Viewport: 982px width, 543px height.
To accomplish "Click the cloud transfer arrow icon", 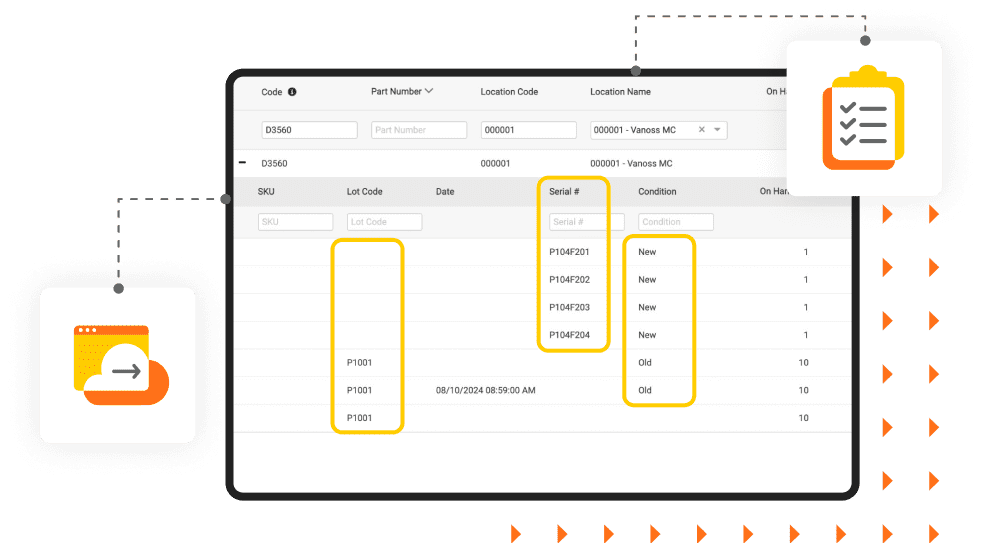I will point(119,364).
